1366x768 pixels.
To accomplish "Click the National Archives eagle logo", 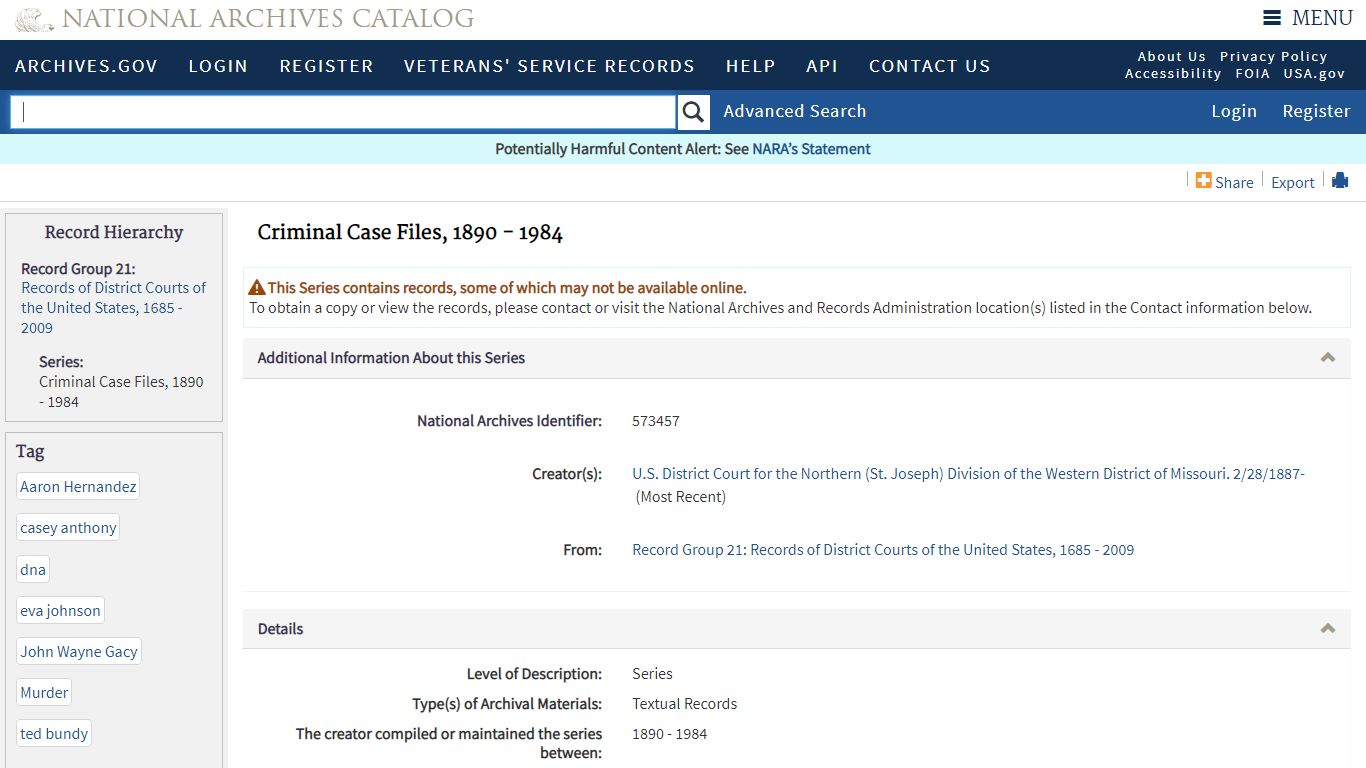I will (34, 19).
